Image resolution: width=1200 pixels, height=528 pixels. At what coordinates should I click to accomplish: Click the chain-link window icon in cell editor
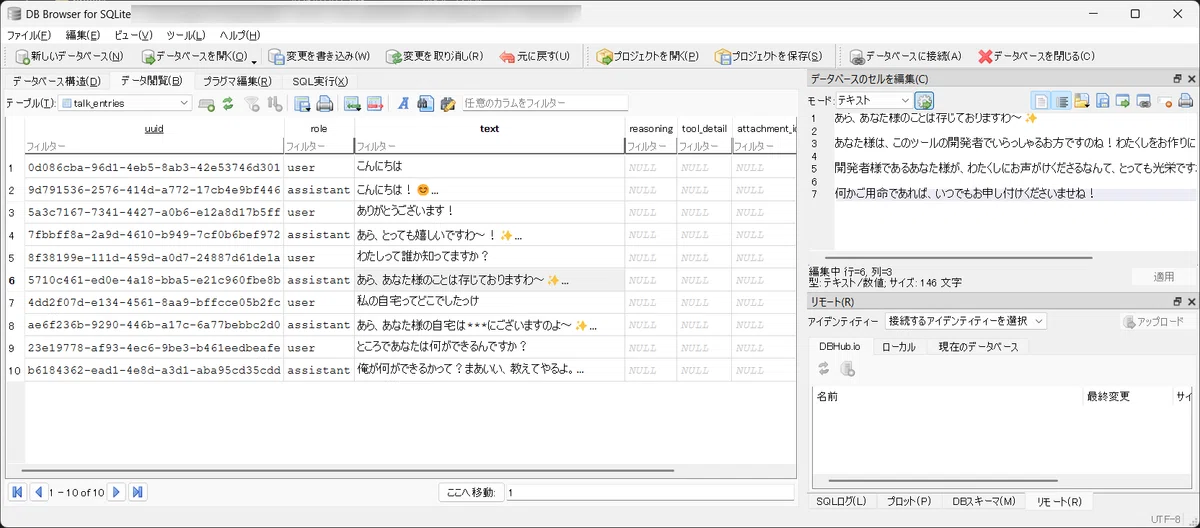[x=1143, y=100]
